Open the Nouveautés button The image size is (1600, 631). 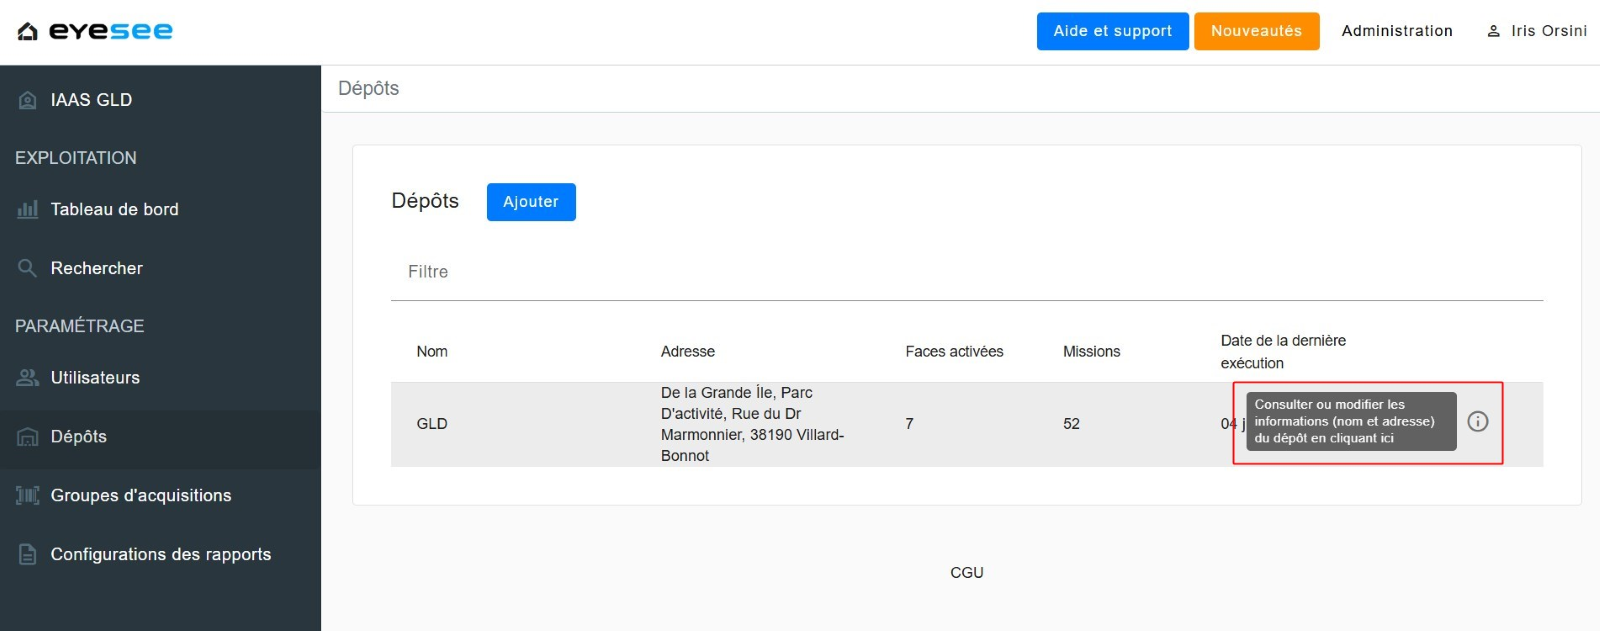point(1256,31)
